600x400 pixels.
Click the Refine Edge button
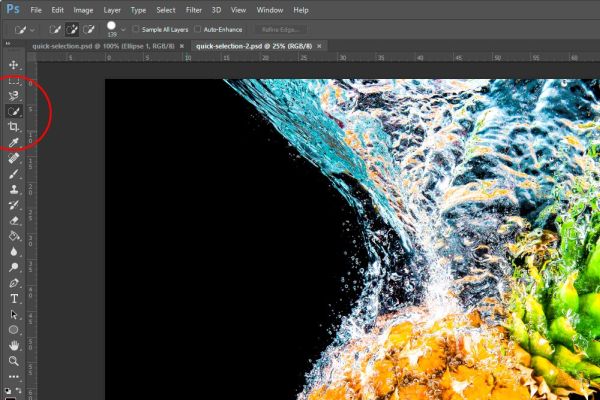point(281,29)
